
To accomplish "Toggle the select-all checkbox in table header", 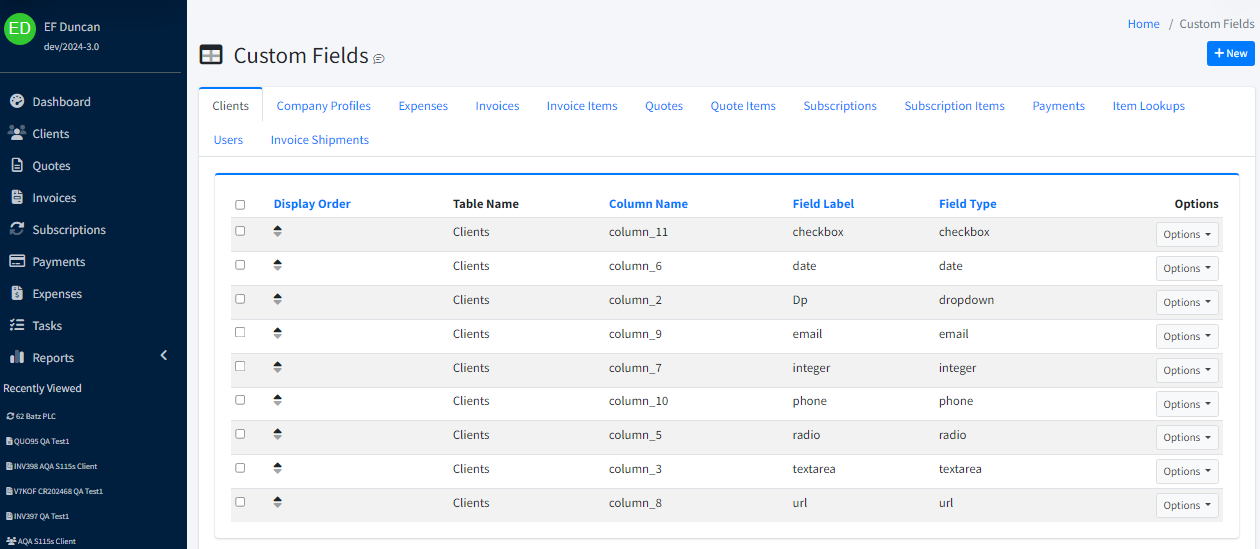I will (240, 204).
